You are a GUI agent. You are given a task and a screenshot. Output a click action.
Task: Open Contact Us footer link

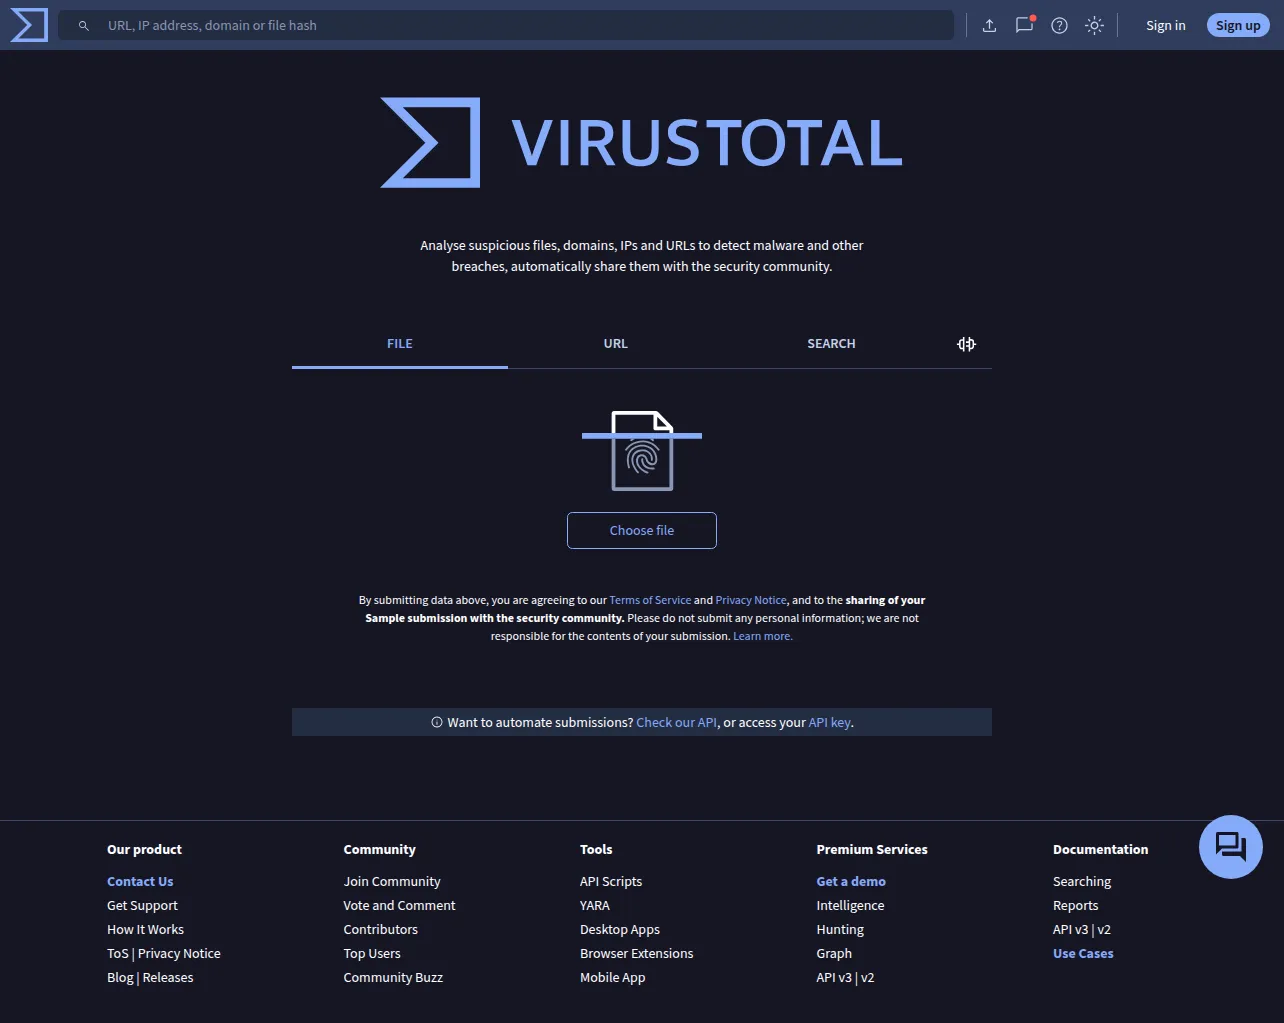click(140, 882)
